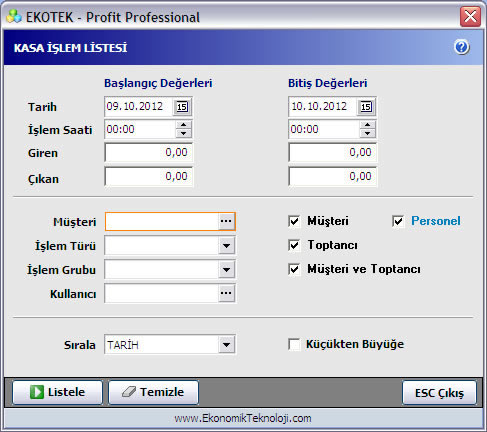The width and height of the screenshot is (487, 432).
Task: Open Kullanıcı lookup ellipsis button
Action: coord(226,293)
